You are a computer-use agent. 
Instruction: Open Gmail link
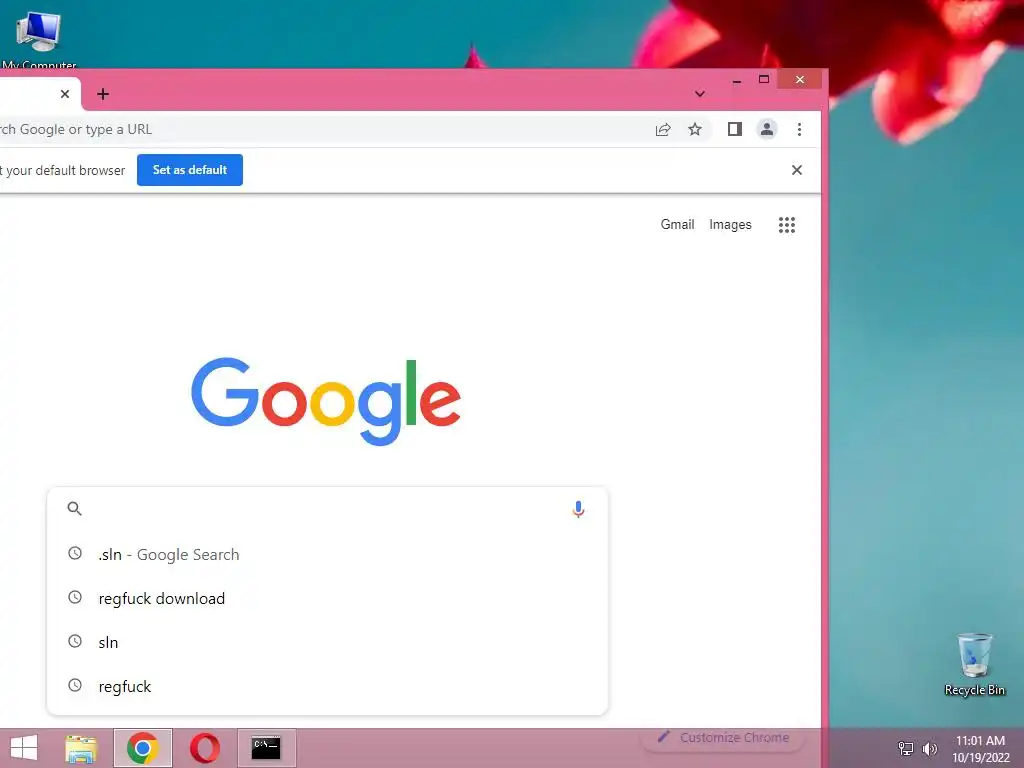click(677, 225)
